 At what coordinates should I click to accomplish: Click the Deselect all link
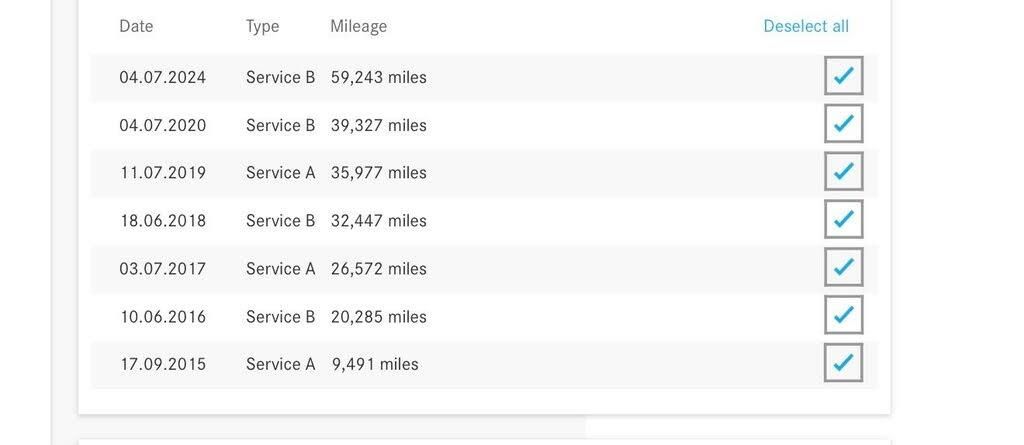[806, 26]
